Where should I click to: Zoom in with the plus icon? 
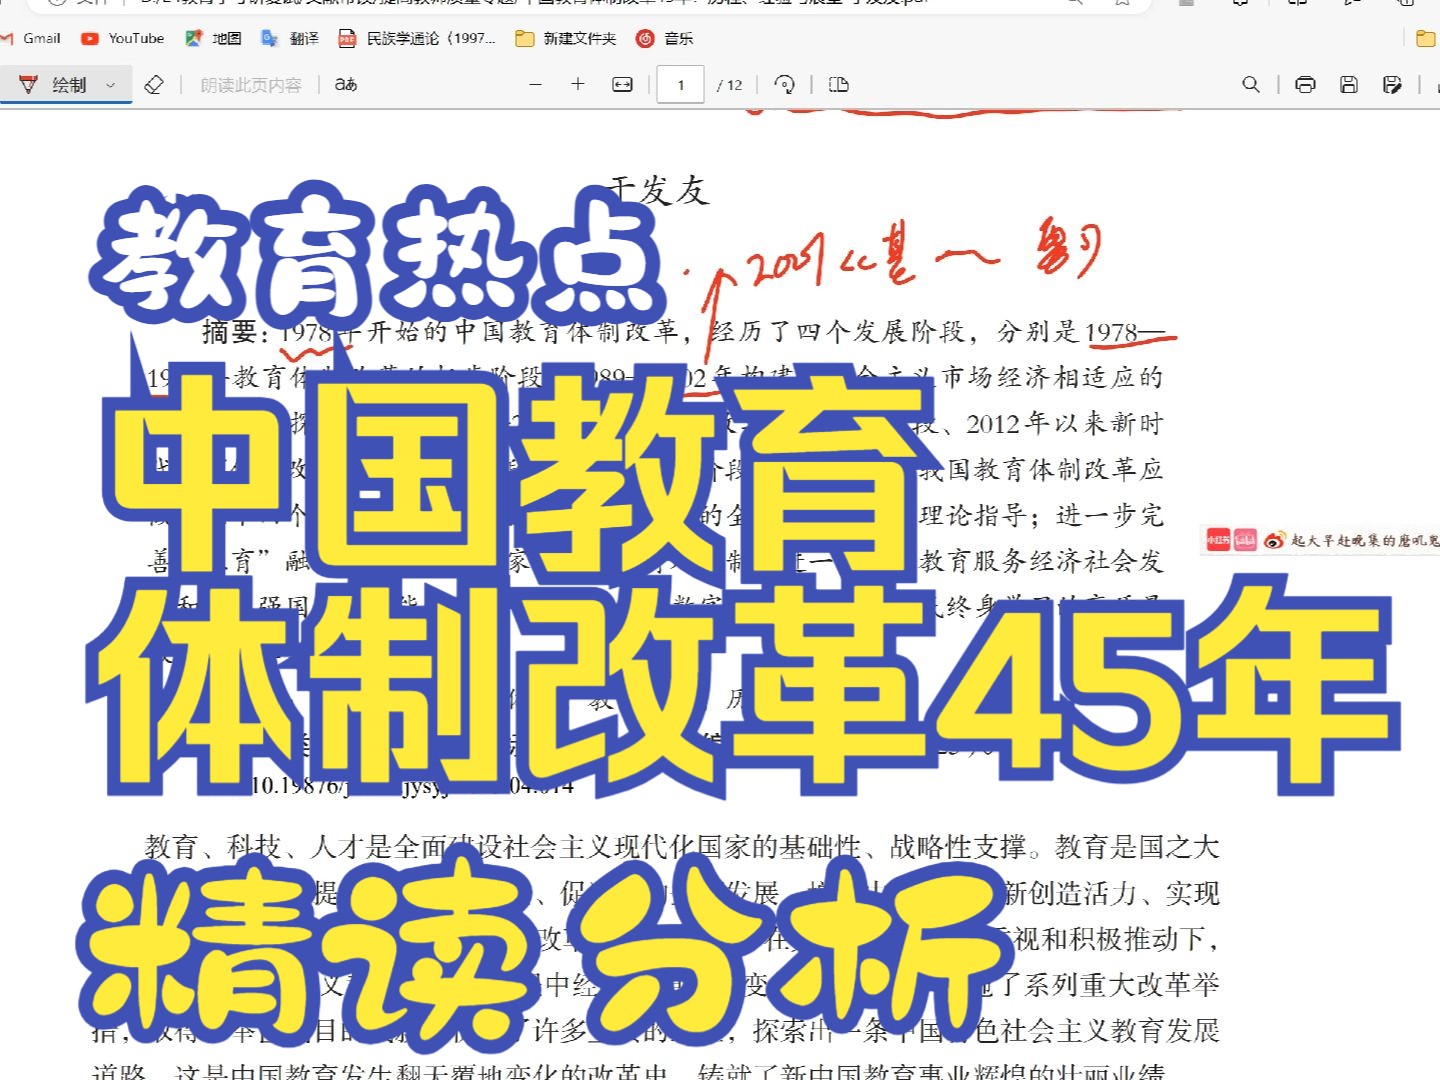[577, 84]
